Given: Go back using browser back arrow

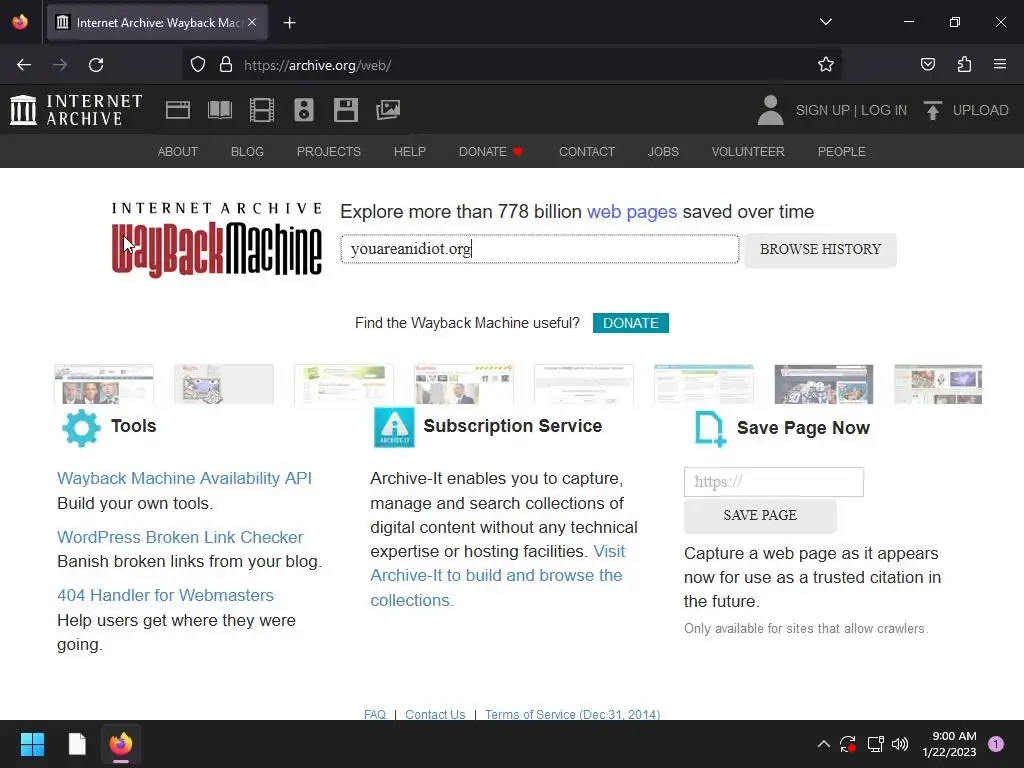Looking at the screenshot, I should click(24, 65).
